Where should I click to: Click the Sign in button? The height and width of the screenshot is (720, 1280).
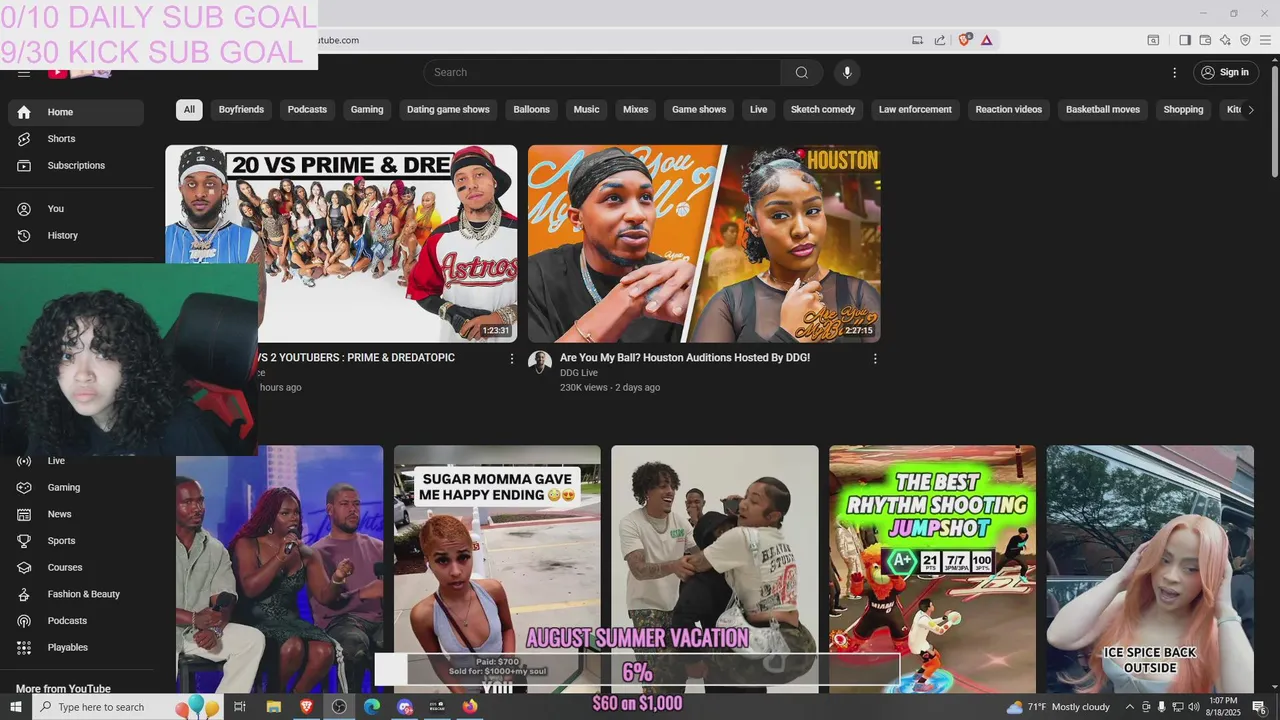pos(1225,72)
